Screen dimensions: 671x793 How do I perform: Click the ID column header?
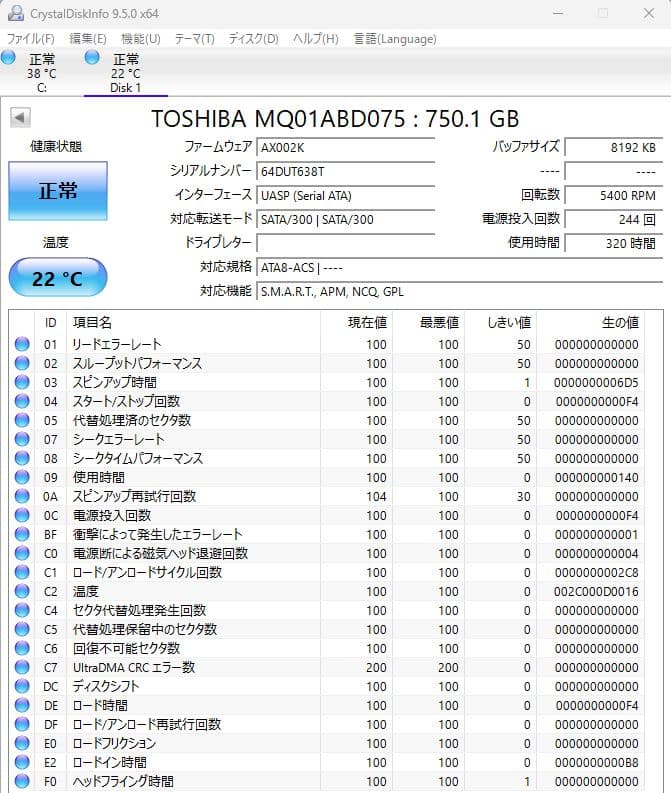tap(51, 322)
